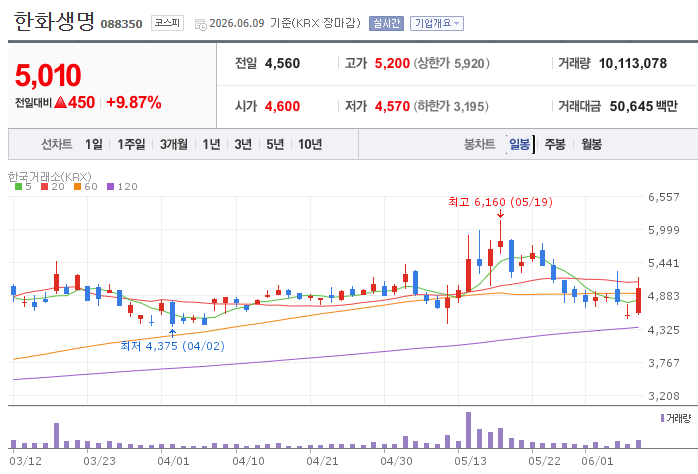
Task: Click the +9.87% change rate
Action: [134, 102]
